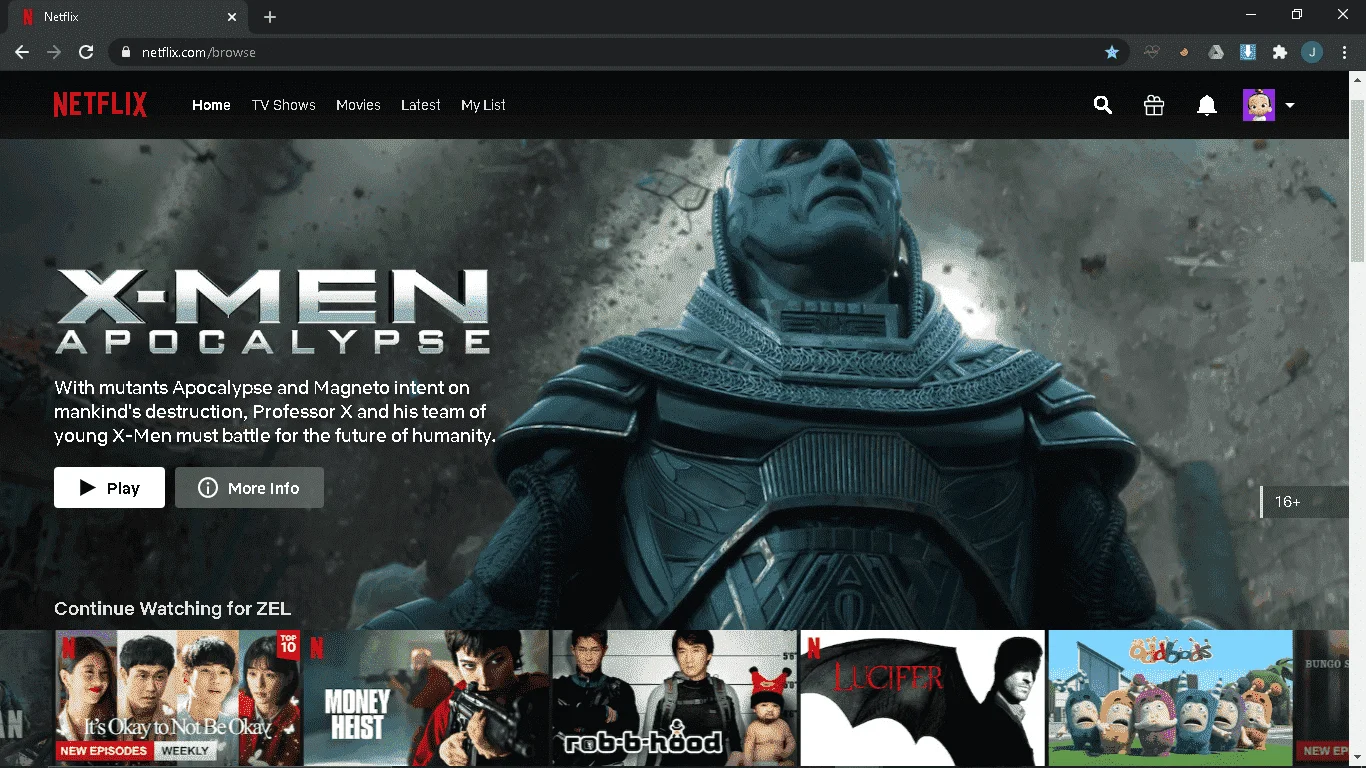Viewport: 1366px width, 768px height.
Task: View site info via padlock icon
Action: click(125, 52)
